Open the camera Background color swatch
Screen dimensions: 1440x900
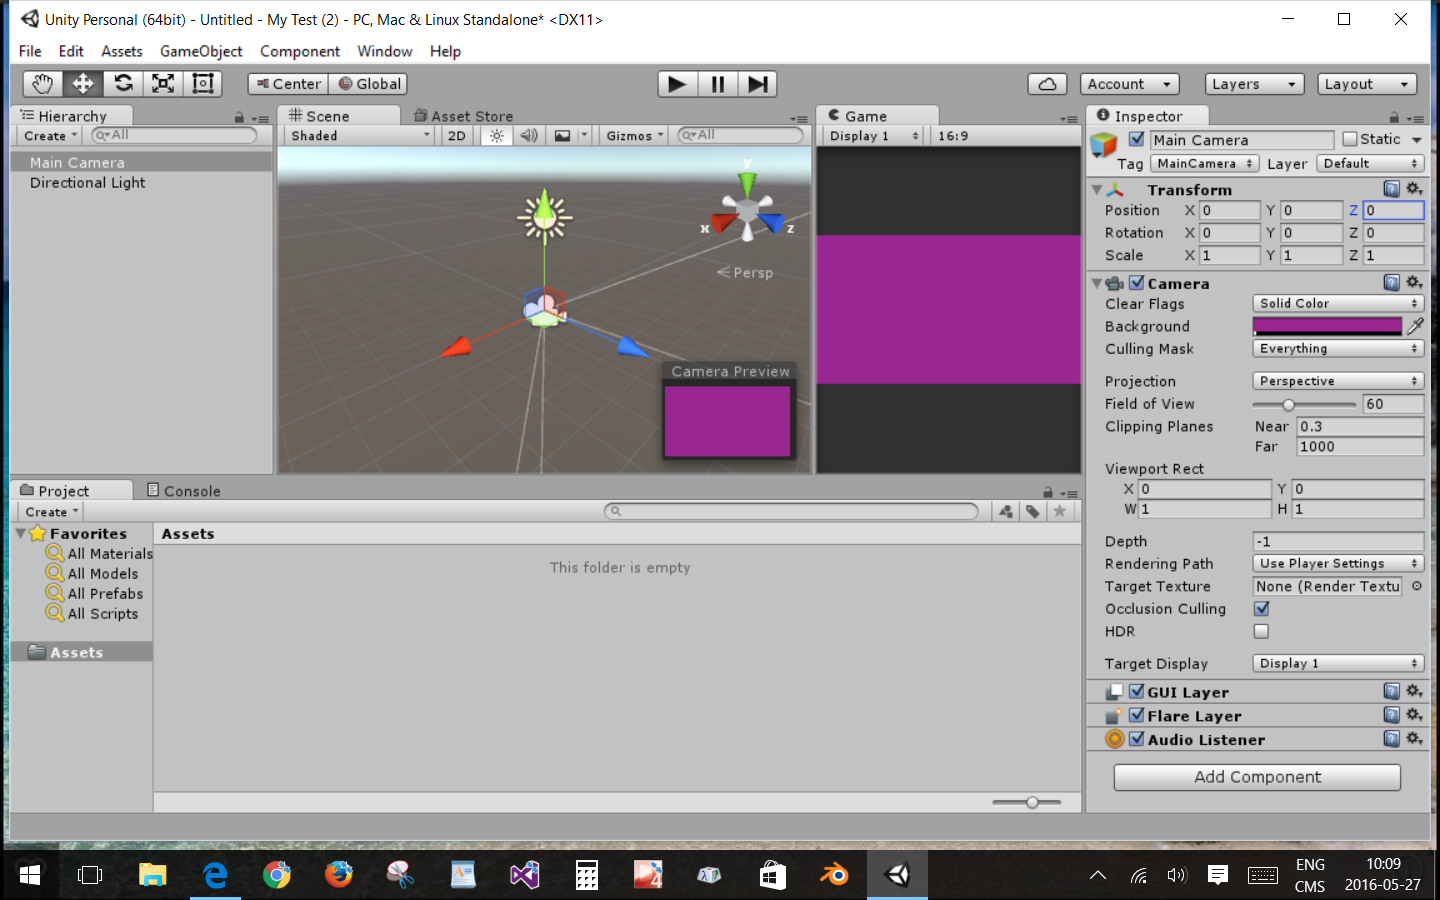tap(1327, 326)
